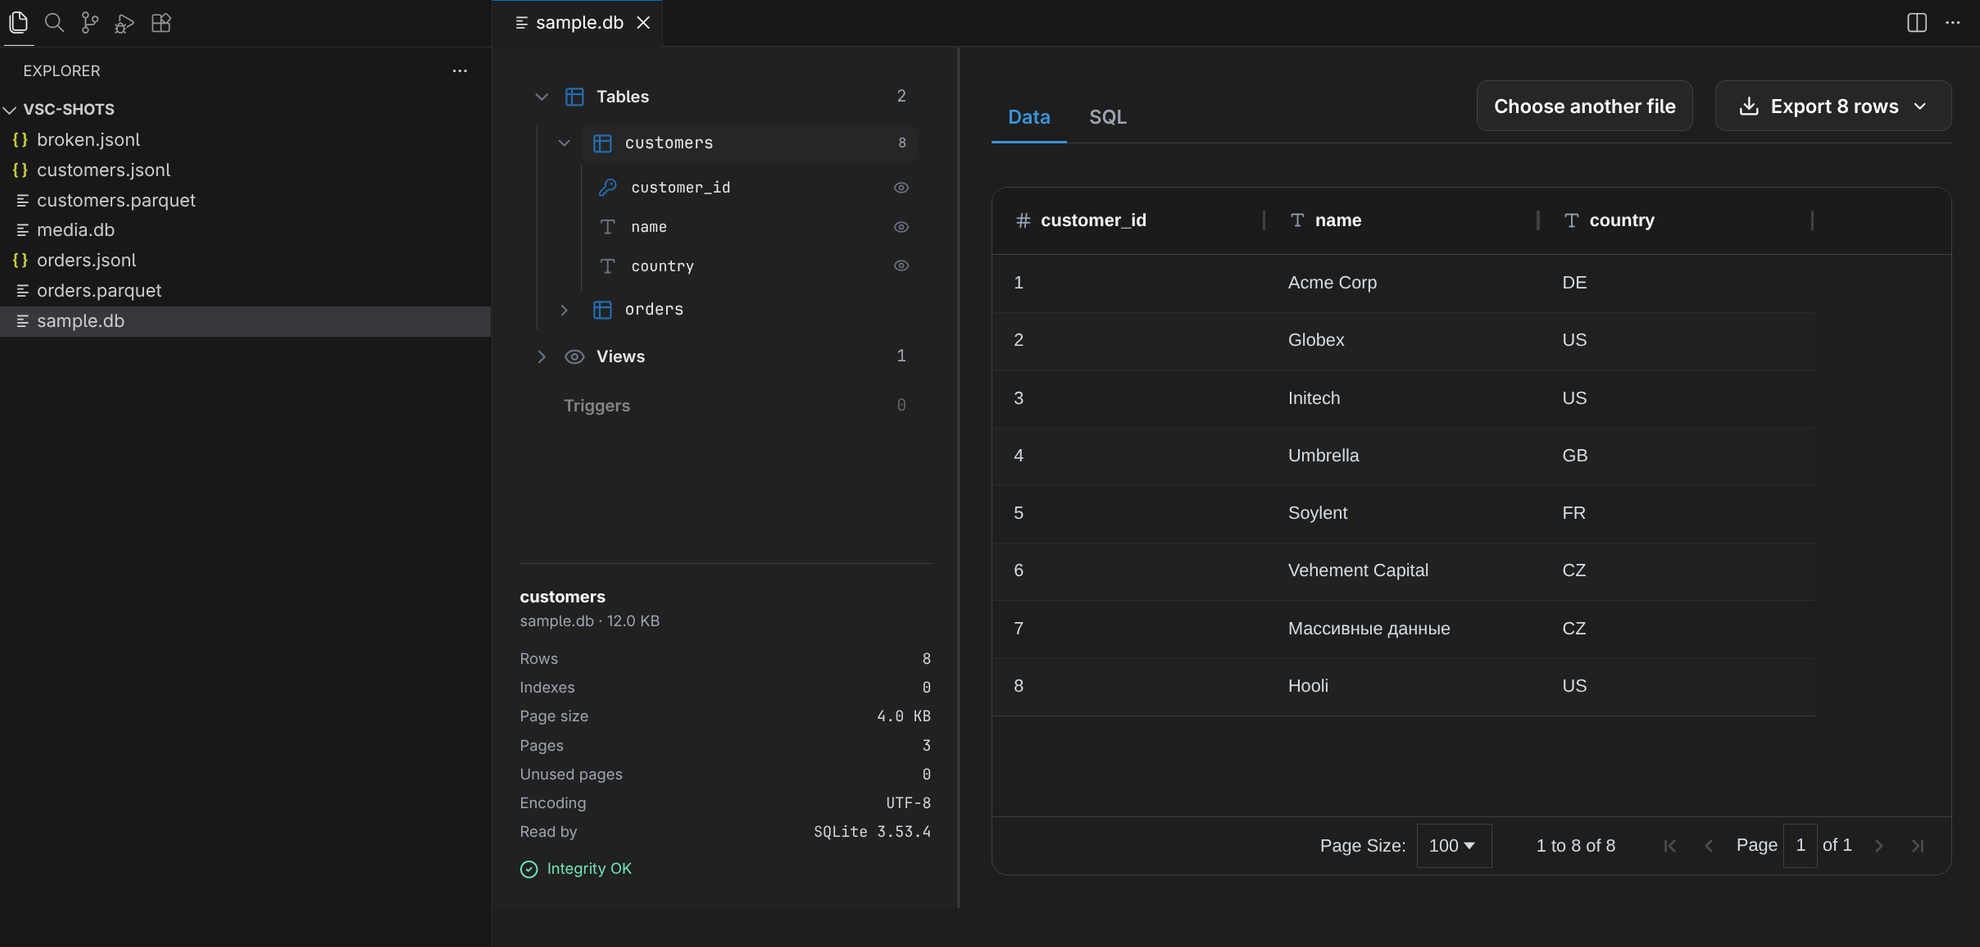Open the Run and Debug icon

tap(125, 22)
